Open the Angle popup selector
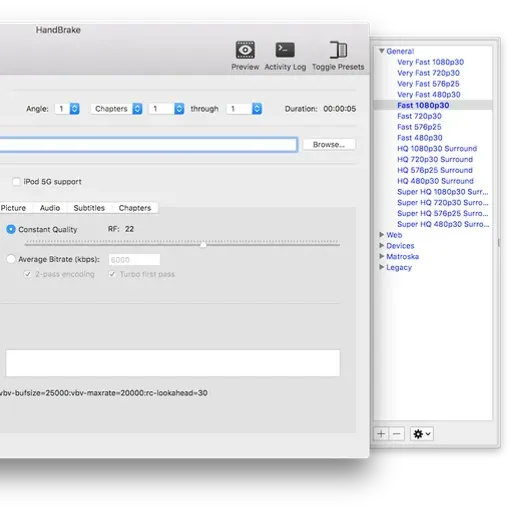512x512 pixels. [x=67, y=109]
